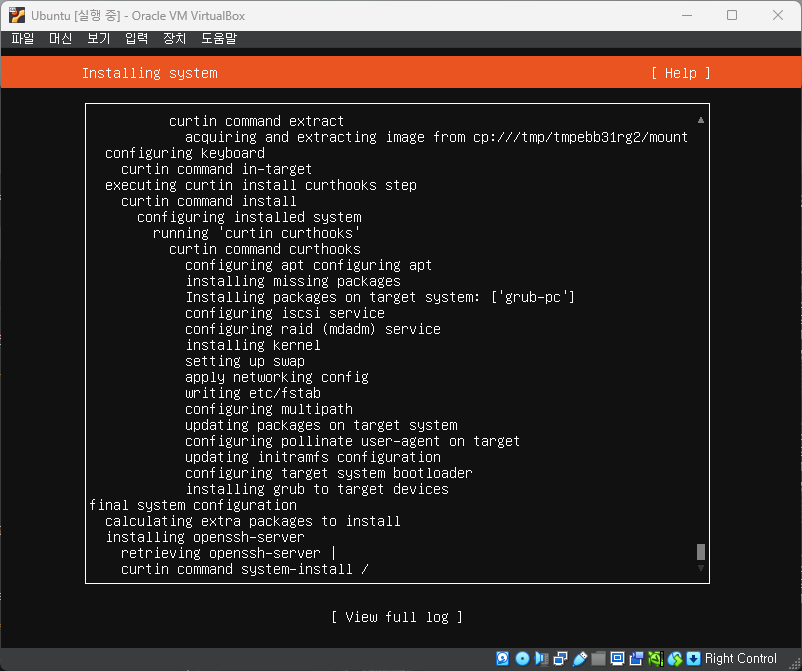Open the 머신 menu
This screenshot has width=802, height=671.
click(60, 38)
